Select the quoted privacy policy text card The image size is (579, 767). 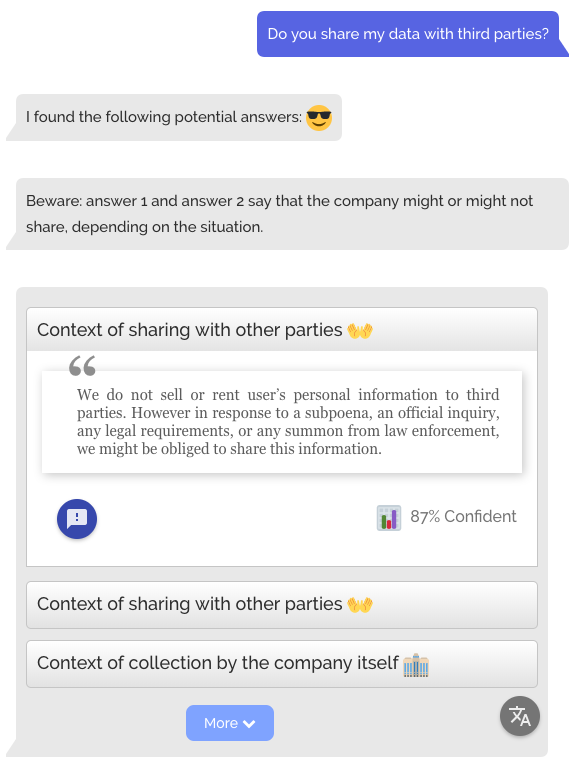tap(282, 422)
